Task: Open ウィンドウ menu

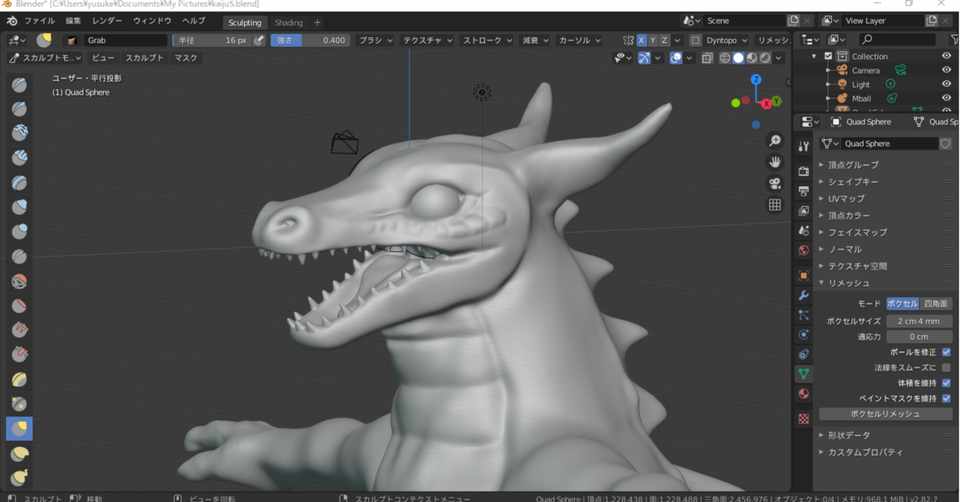Action: click(152, 21)
